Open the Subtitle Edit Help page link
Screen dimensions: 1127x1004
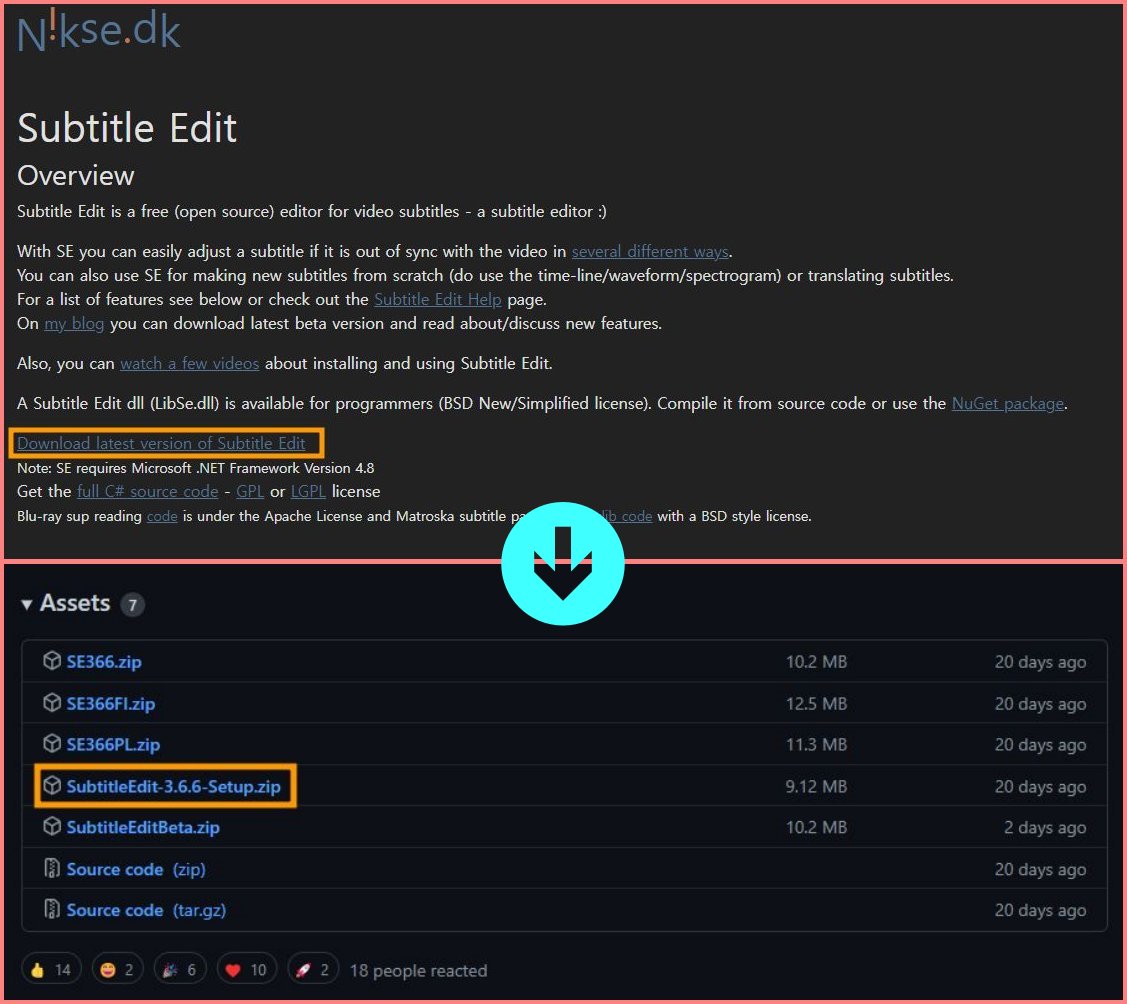coord(438,299)
